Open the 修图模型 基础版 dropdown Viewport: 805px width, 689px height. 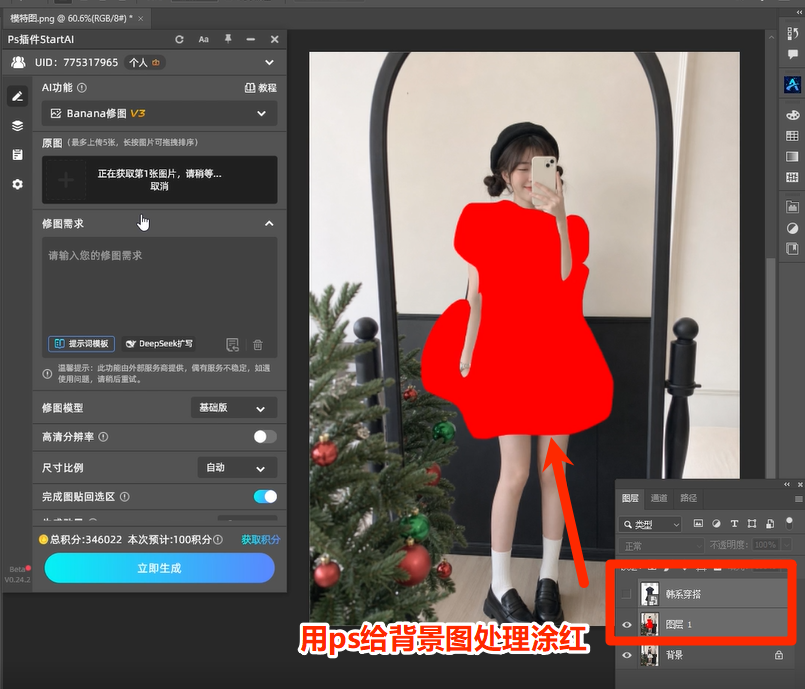(x=234, y=408)
